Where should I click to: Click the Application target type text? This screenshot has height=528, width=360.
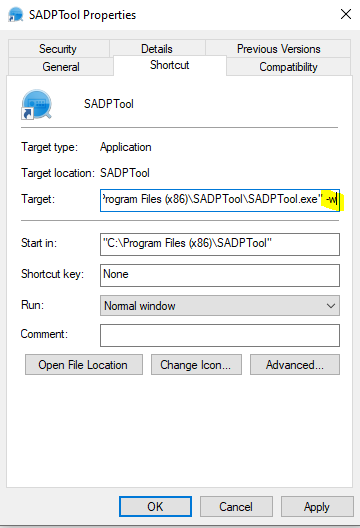coord(126,147)
